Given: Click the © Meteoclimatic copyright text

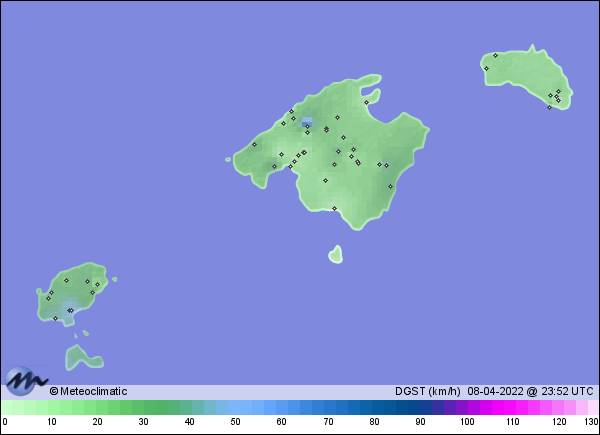Looking at the screenshot, I should 88,391.
